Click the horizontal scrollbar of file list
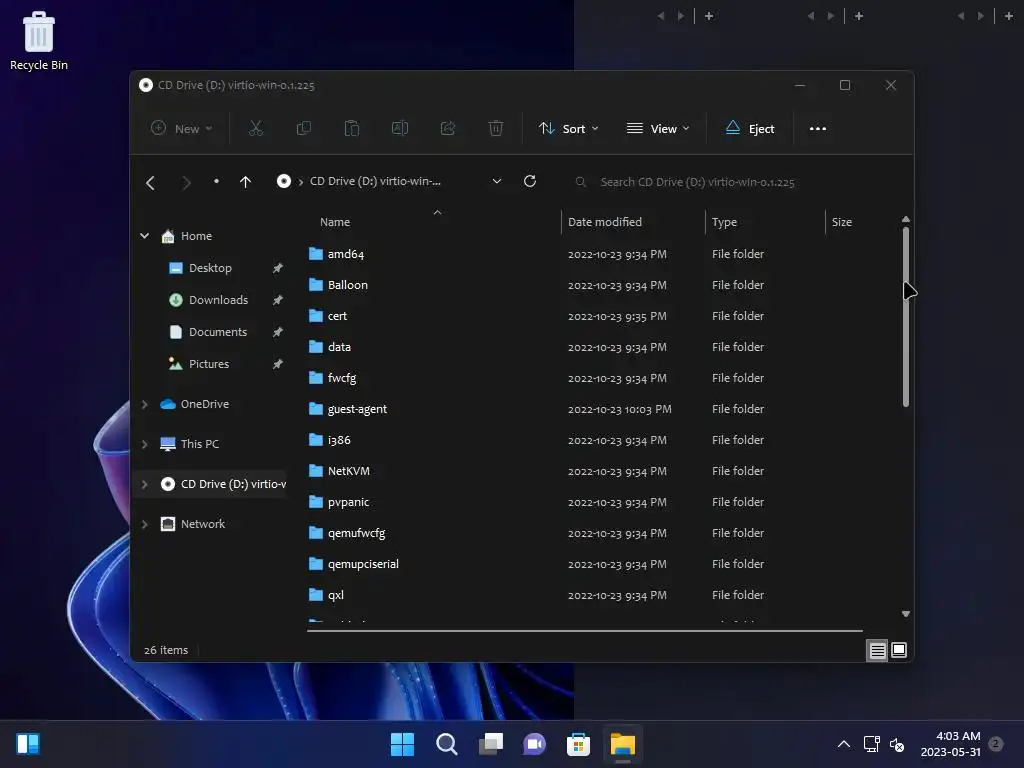The image size is (1024, 768). click(584, 631)
